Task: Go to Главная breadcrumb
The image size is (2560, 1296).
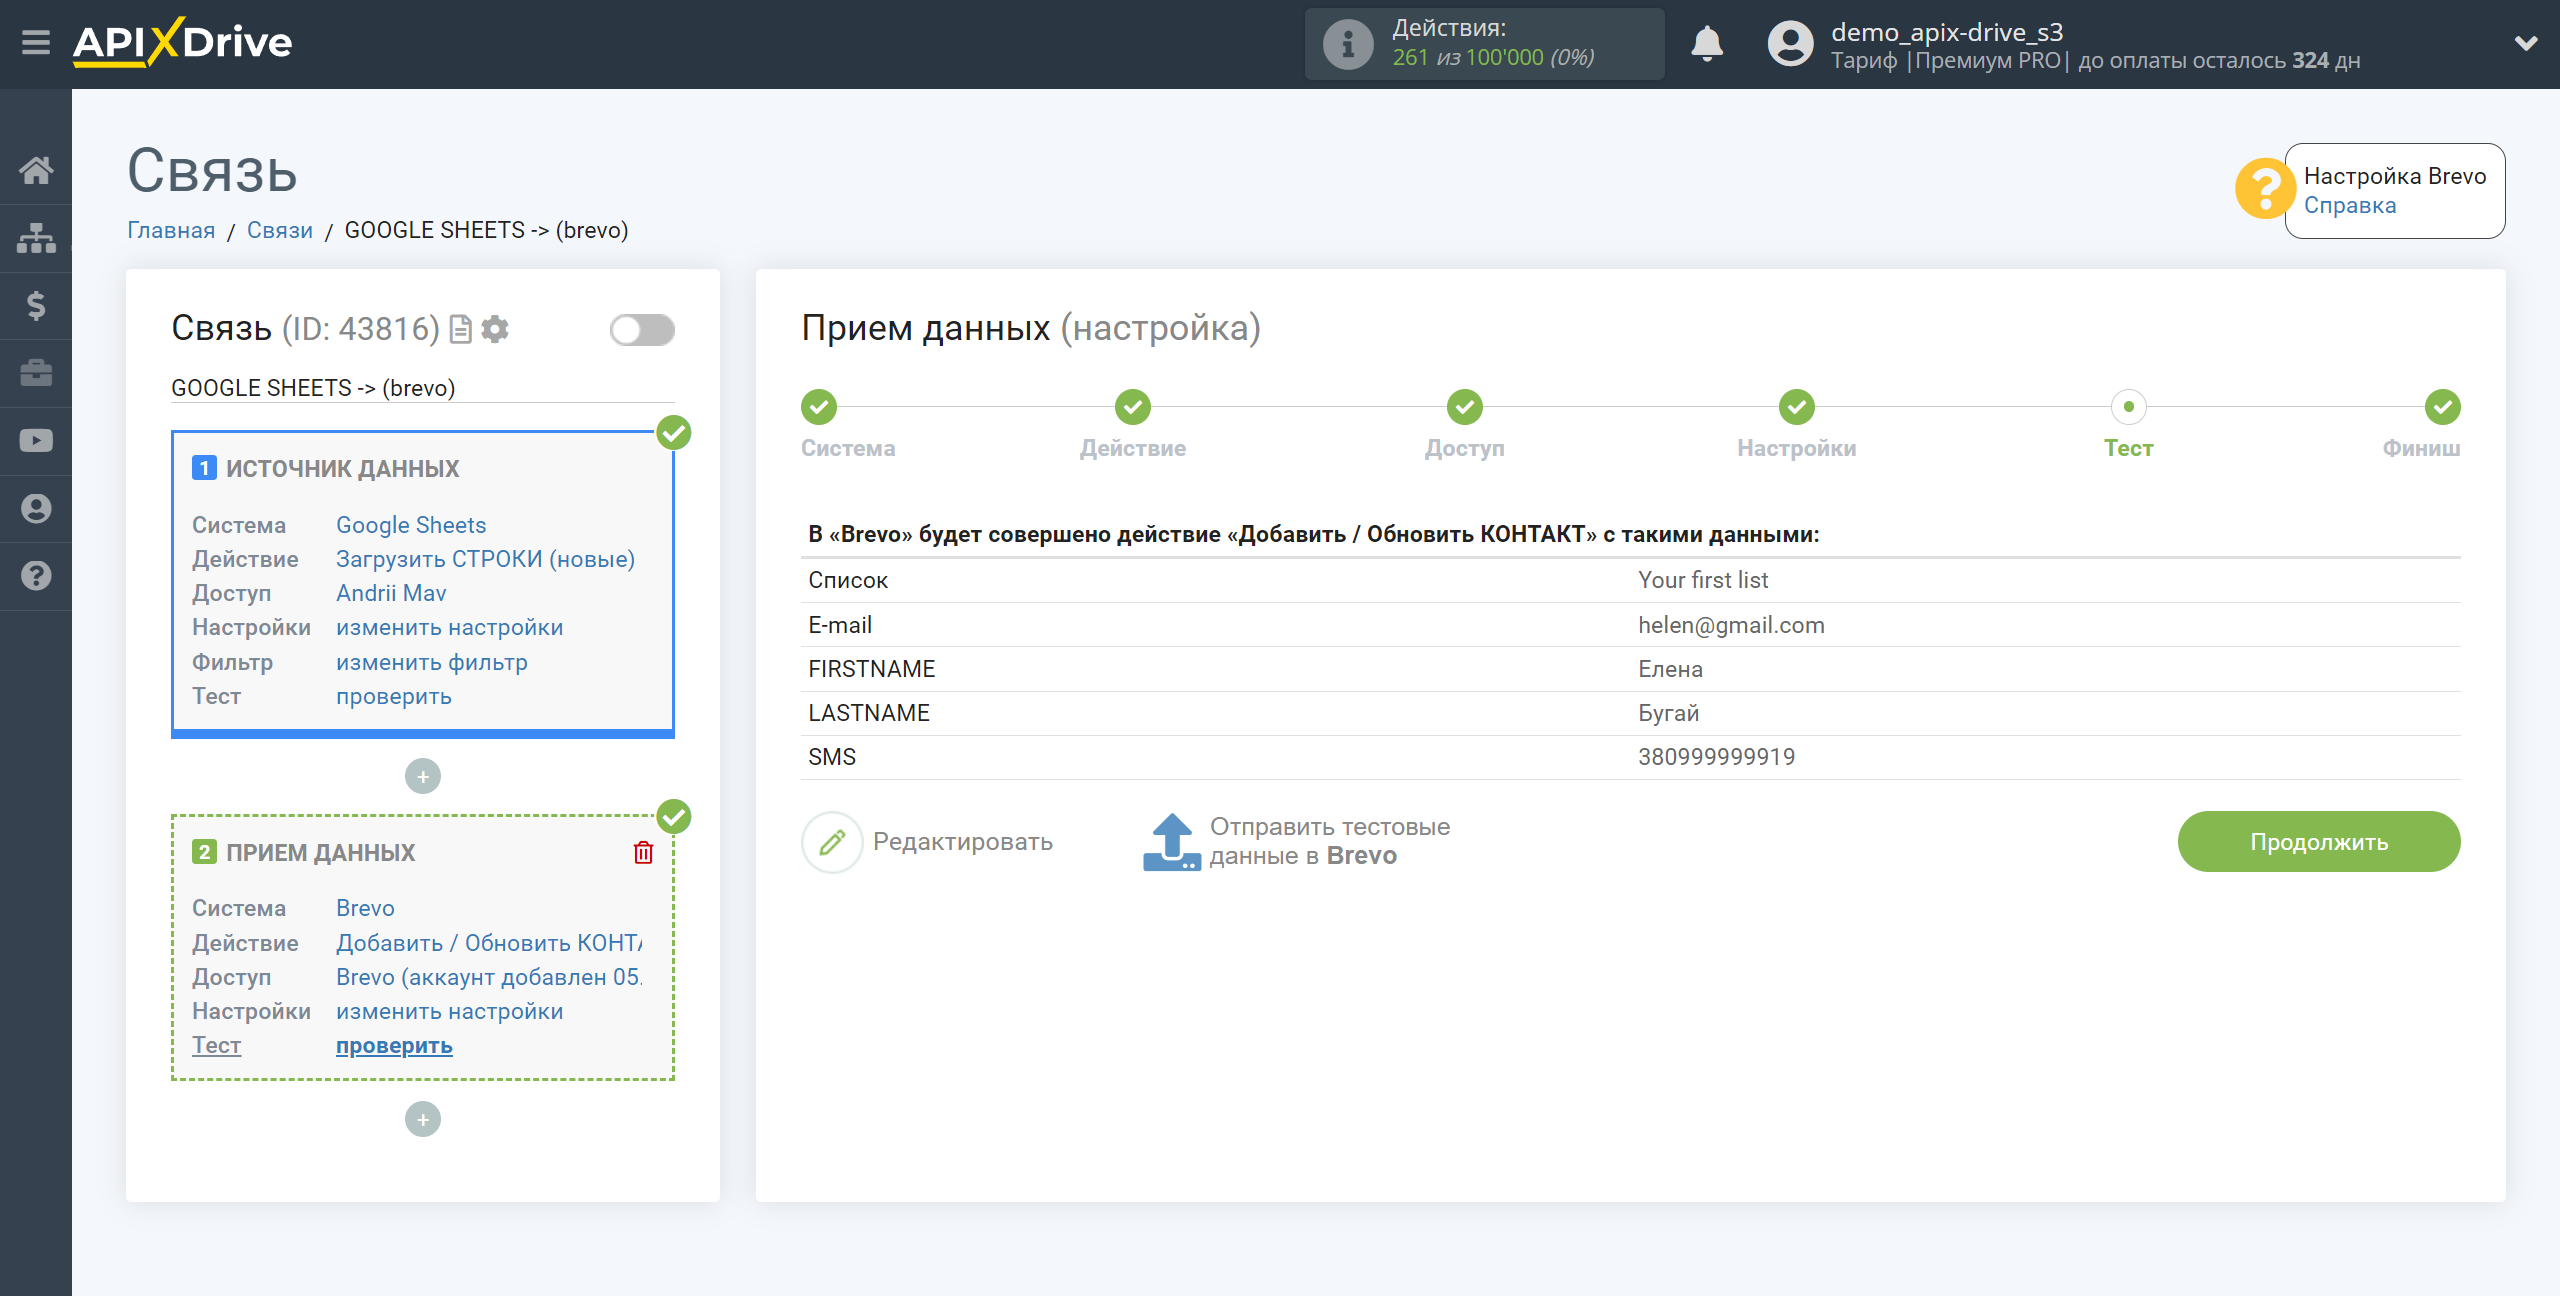Action: pos(171,231)
